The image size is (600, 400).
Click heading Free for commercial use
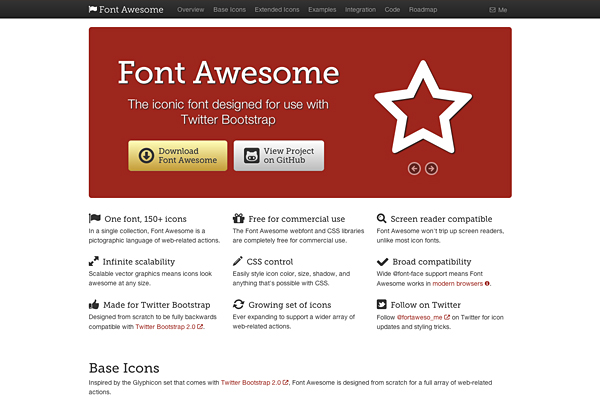(x=297, y=219)
